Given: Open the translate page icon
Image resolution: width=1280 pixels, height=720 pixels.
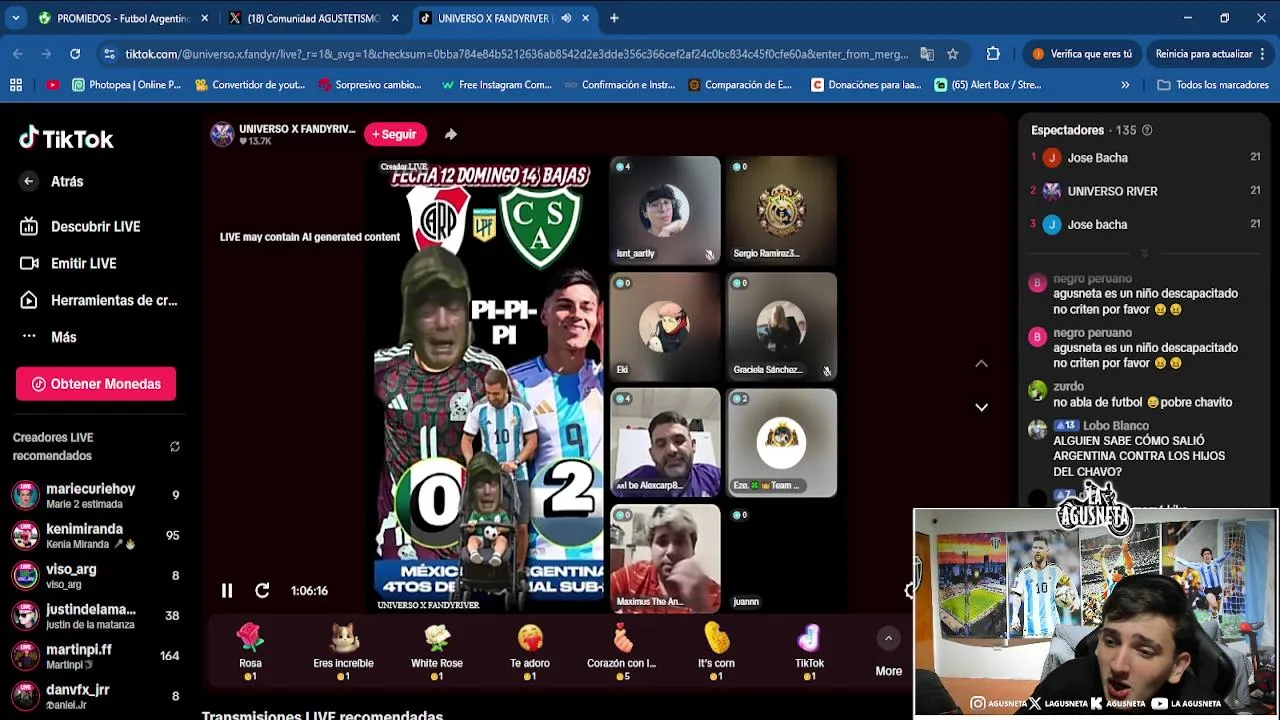Looking at the screenshot, I should [x=927, y=54].
